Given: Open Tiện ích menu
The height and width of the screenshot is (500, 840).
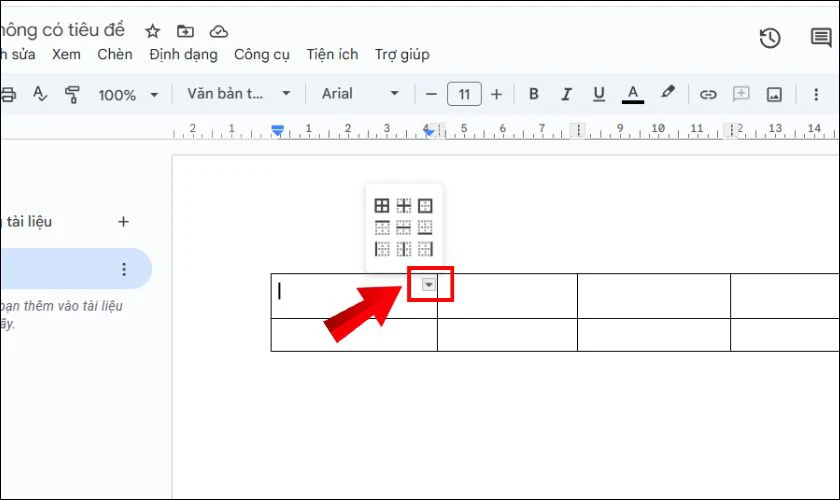Looking at the screenshot, I should (x=332, y=55).
